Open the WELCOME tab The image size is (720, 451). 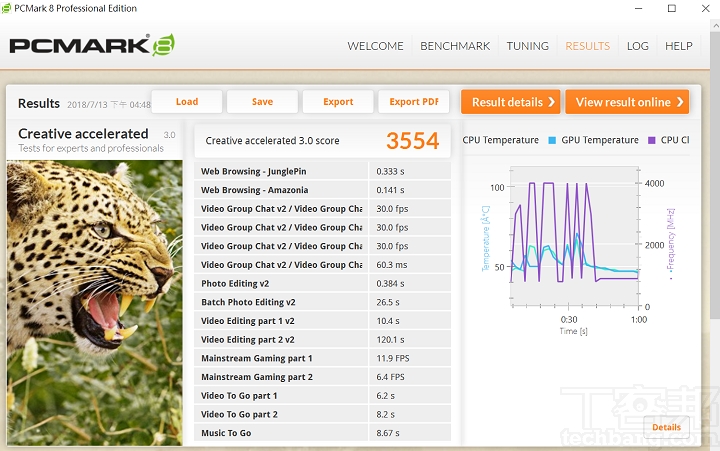pyautogui.click(x=375, y=46)
